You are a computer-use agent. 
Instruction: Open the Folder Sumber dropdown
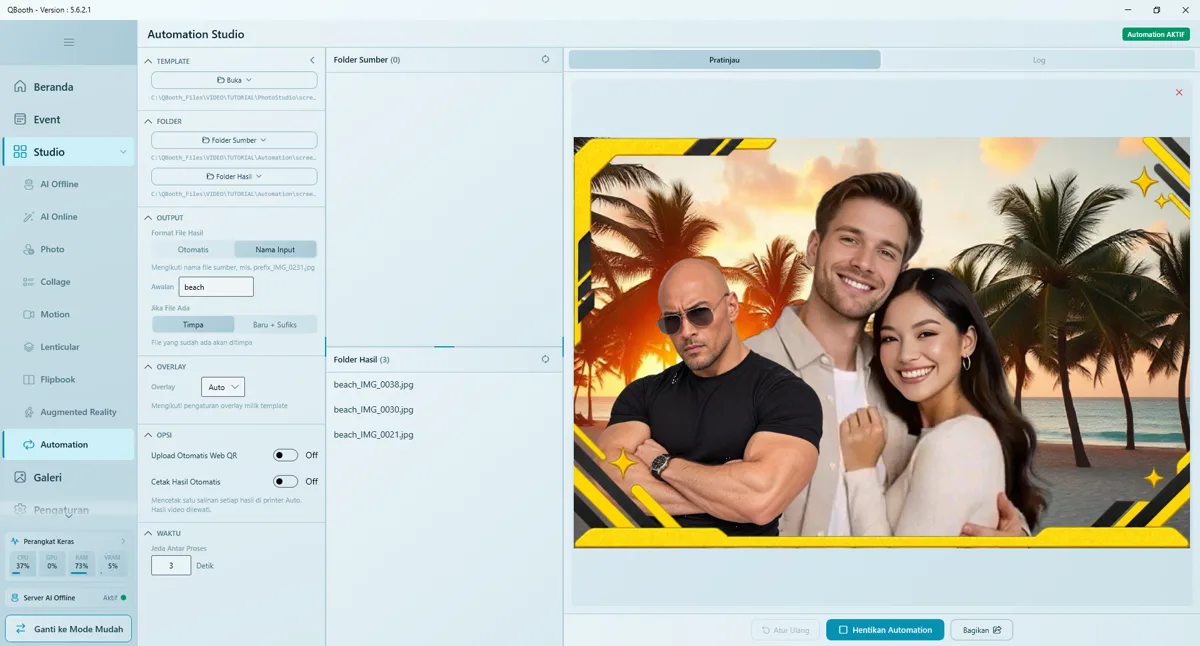point(234,140)
